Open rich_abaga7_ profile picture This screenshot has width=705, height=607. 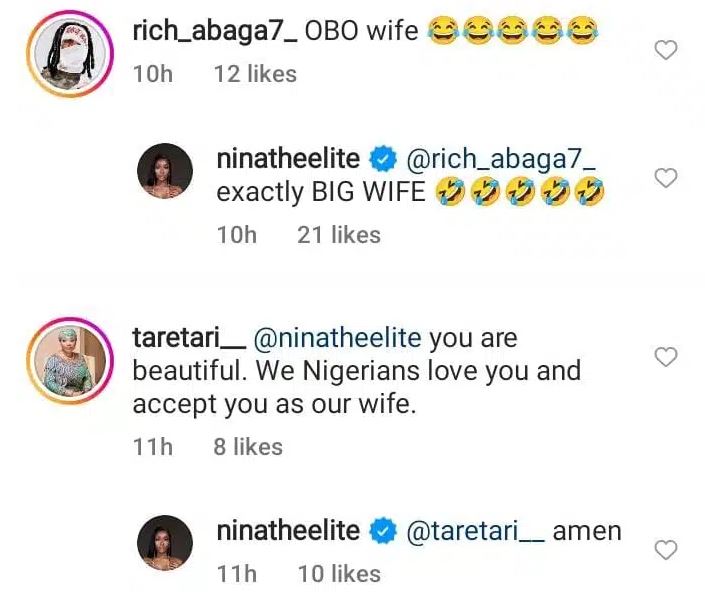coord(66,53)
